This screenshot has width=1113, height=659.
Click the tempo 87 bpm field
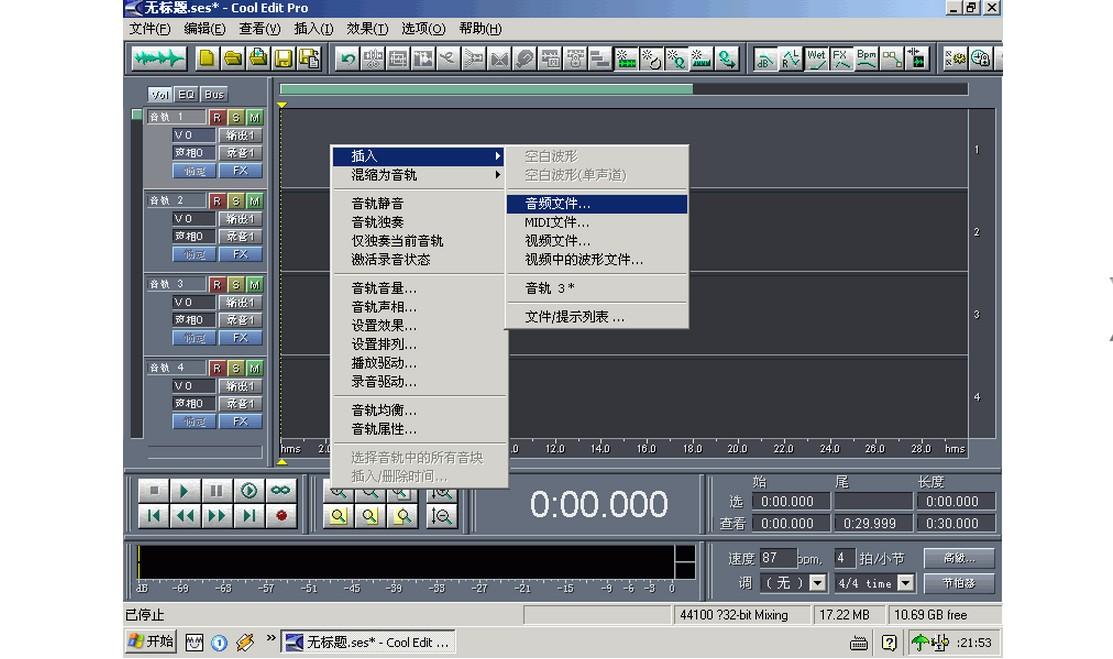(778, 558)
